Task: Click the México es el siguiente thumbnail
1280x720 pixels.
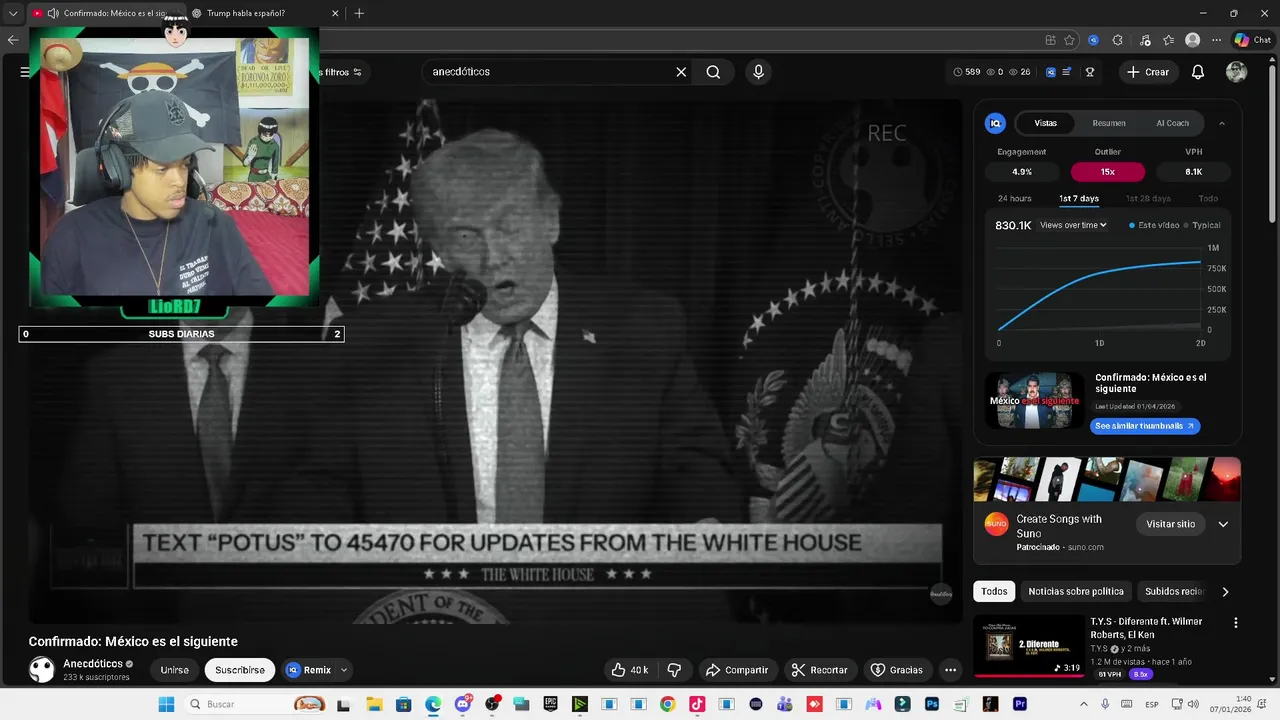Action: 1034,401
